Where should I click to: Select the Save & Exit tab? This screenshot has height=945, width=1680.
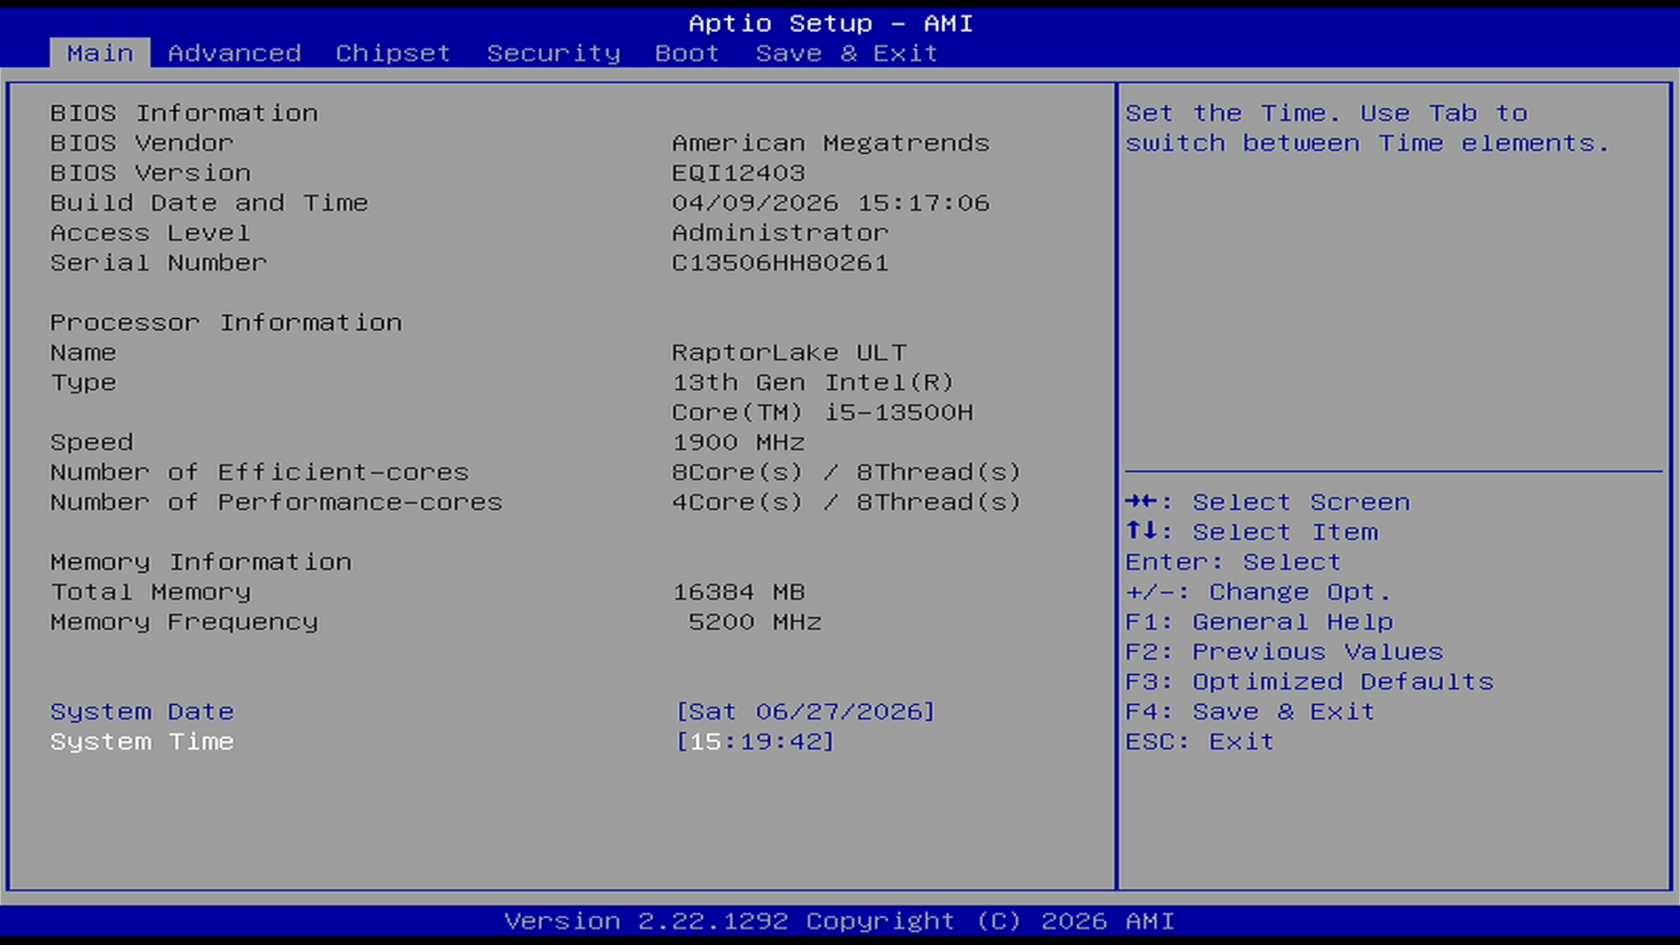[846, 53]
